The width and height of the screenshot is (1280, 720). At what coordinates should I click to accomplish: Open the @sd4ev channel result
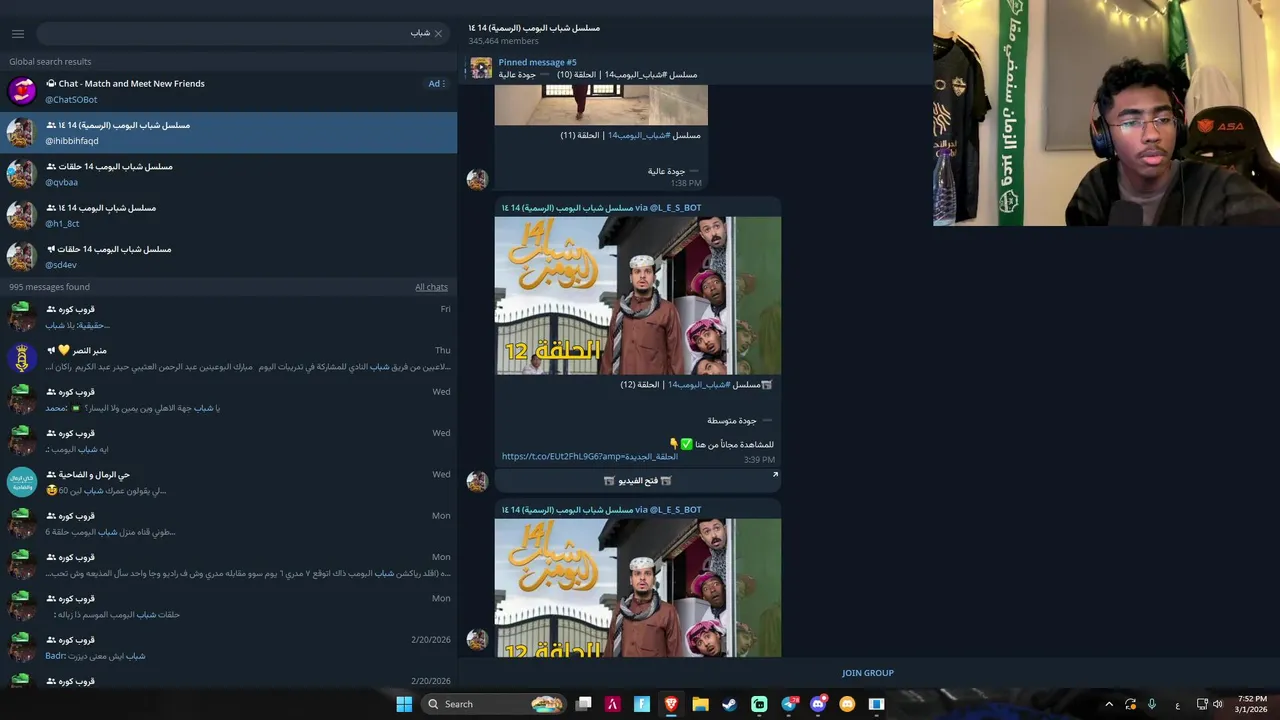point(228,256)
